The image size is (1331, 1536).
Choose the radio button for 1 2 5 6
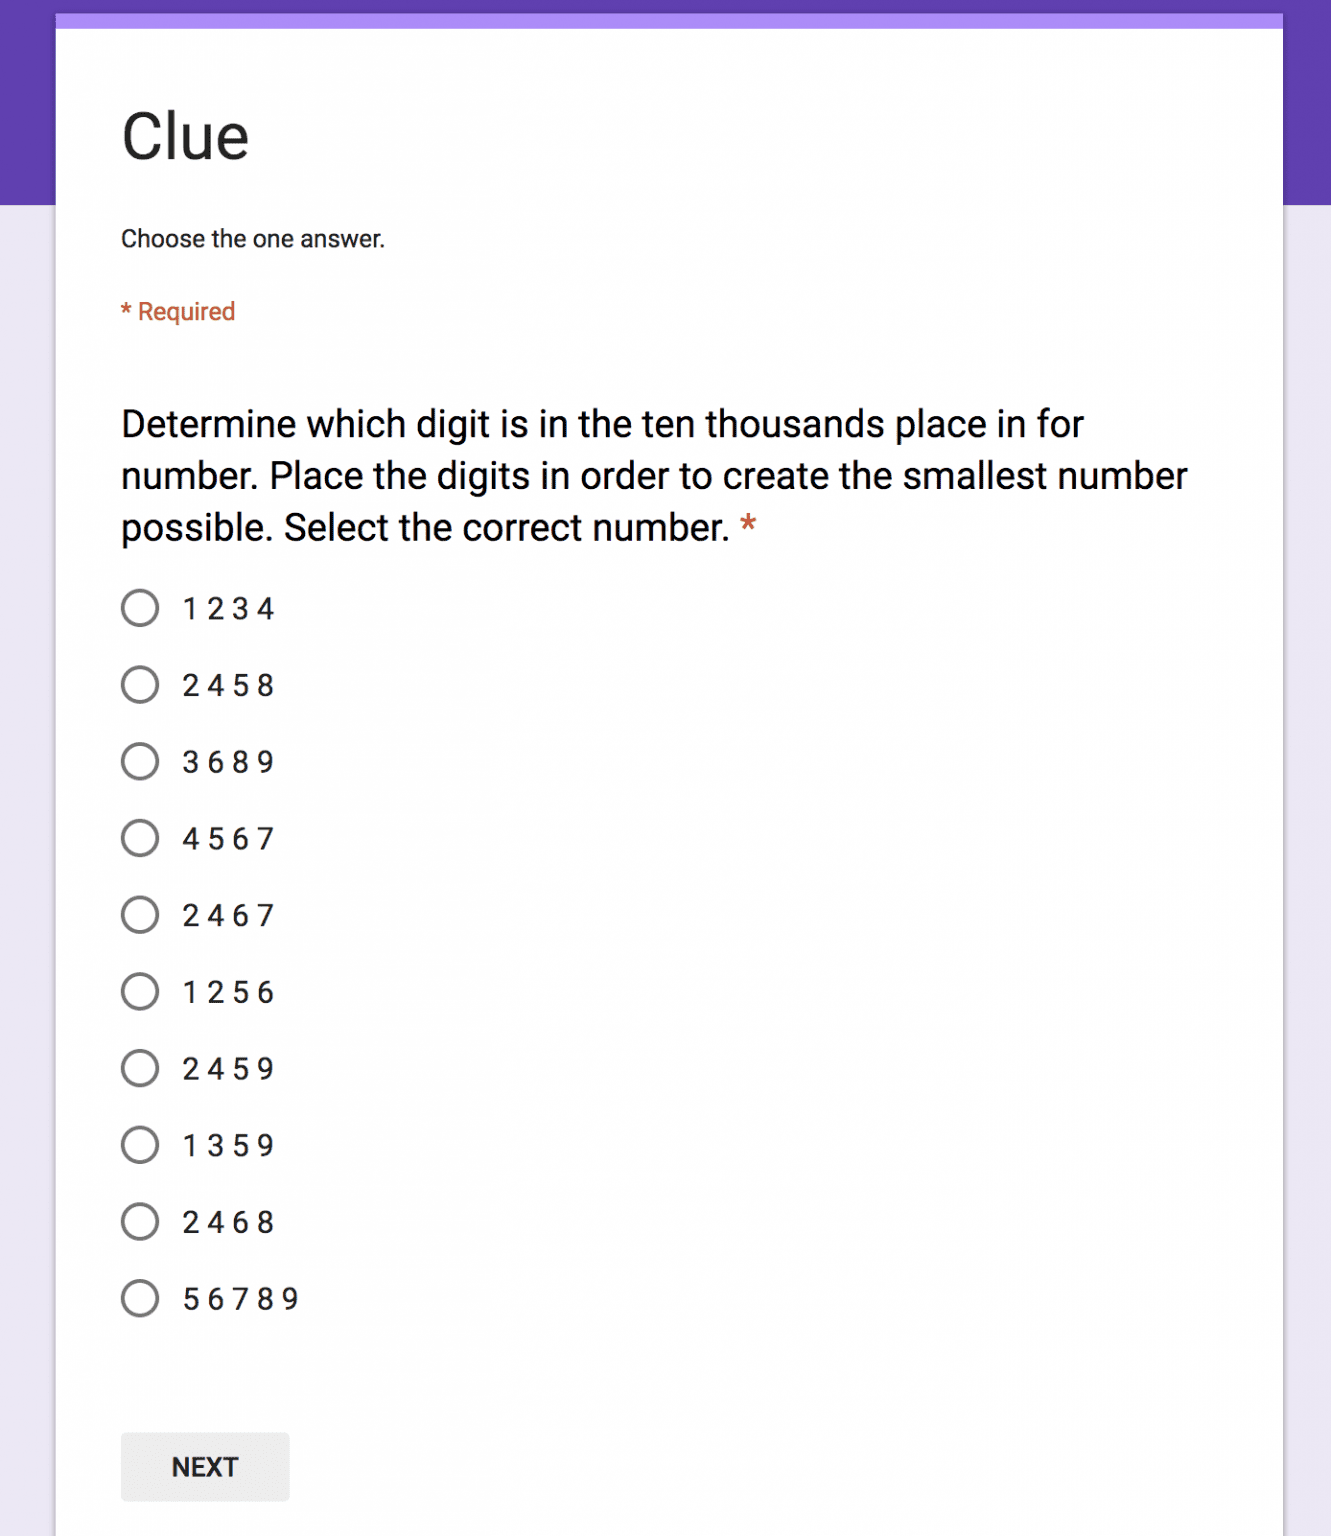click(140, 992)
